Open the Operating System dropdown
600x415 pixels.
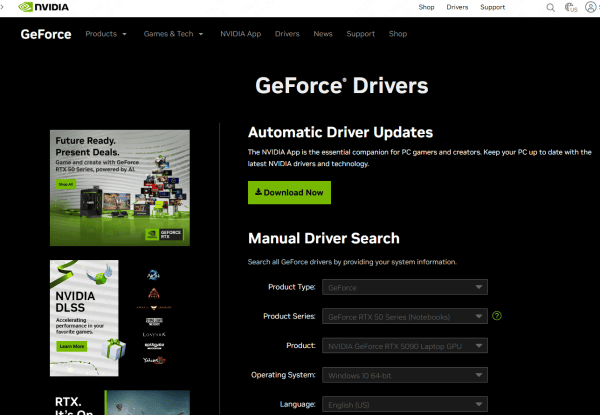point(405,375)
